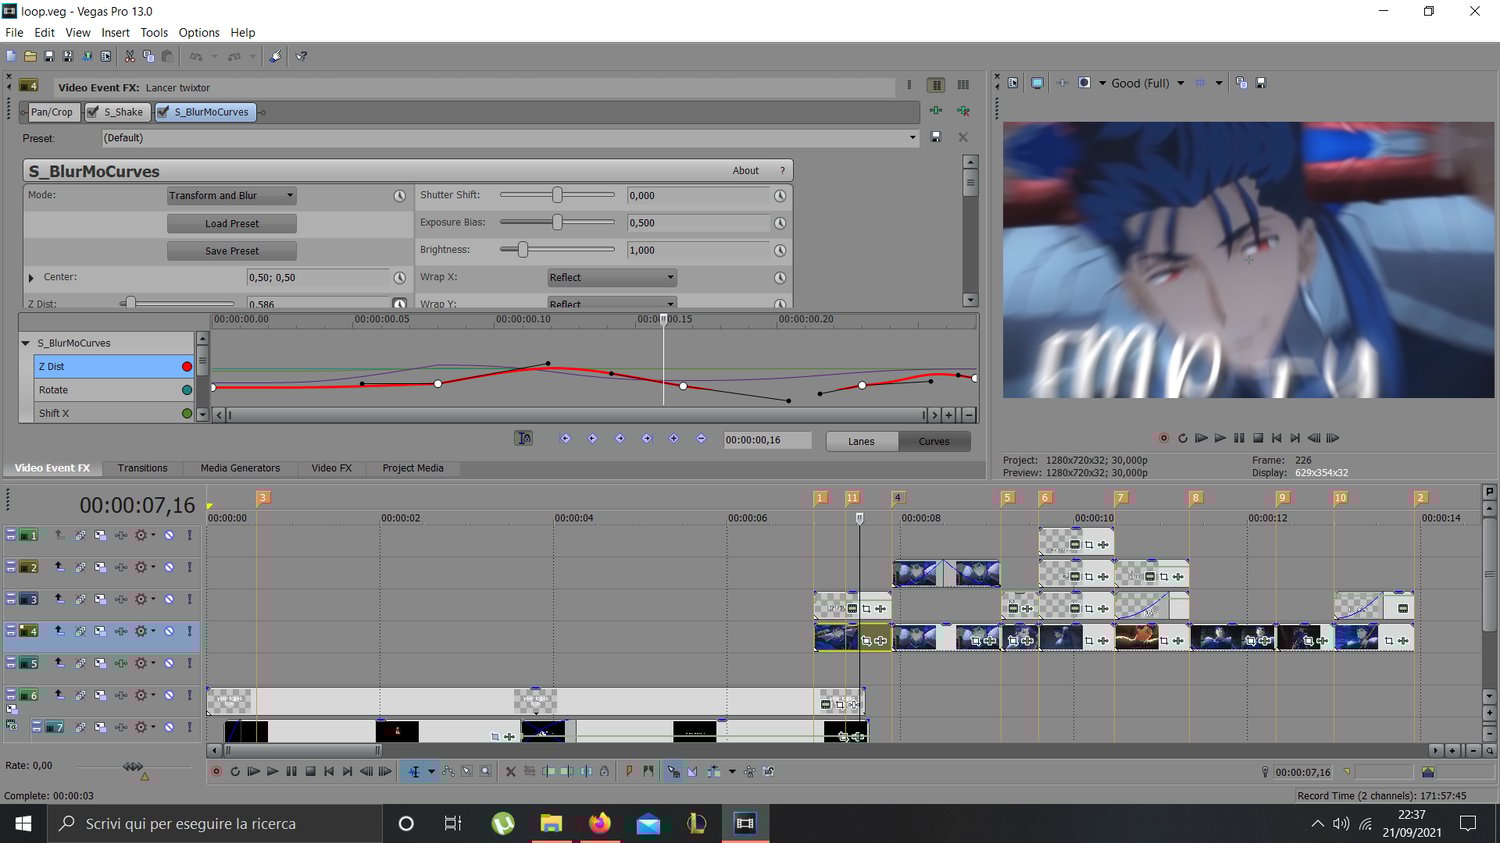Toggle the Shift X curve green dot
1500x843 pixels.
click(x=187, y=413)
